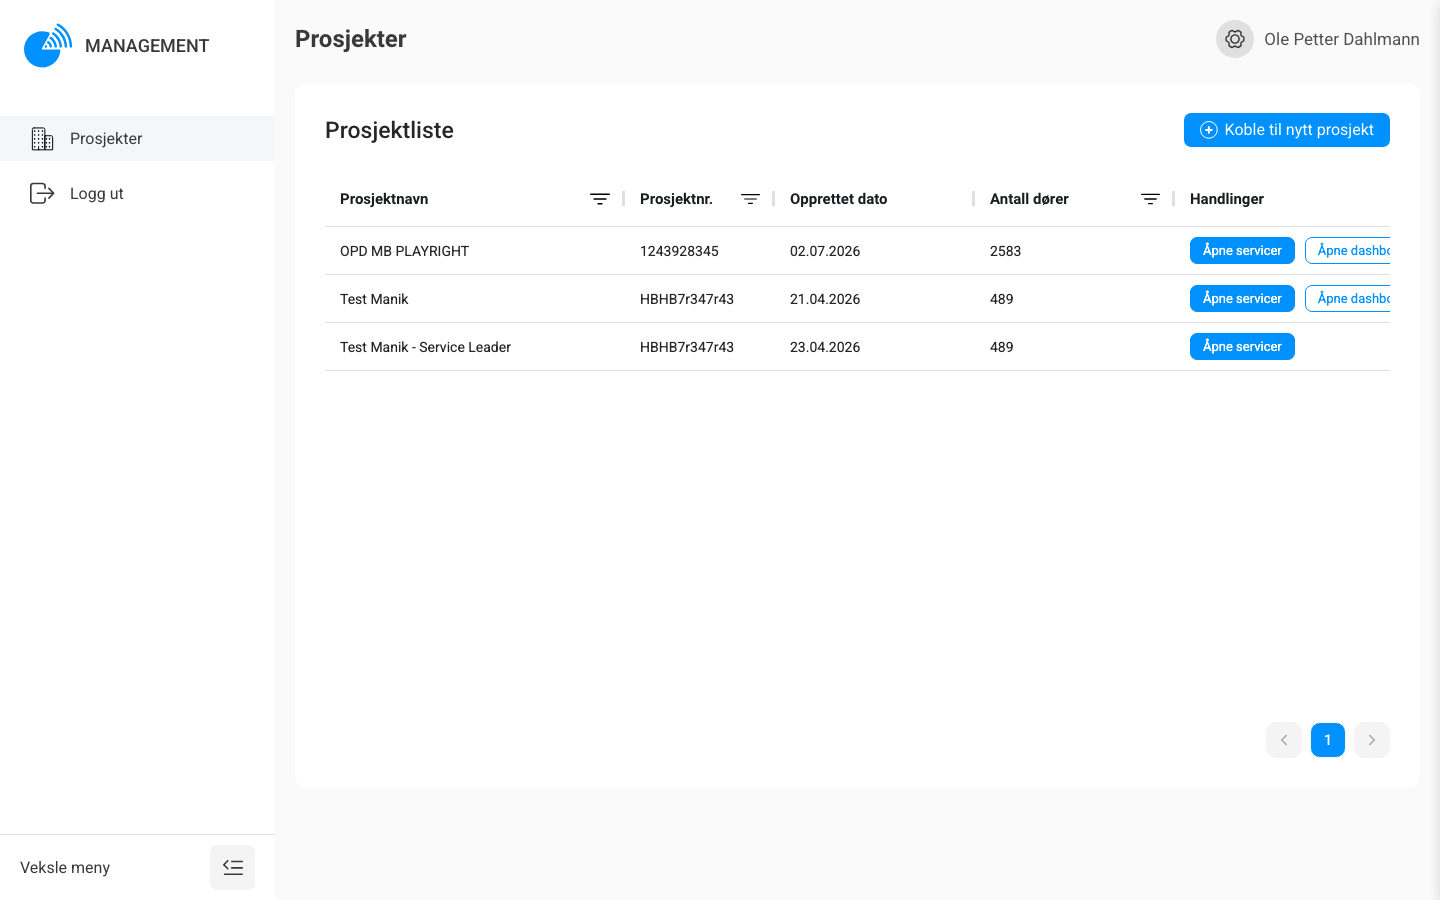Click Koble til nytt prosjekt button
The image size is (1440, 900).
pos(1287,130)
